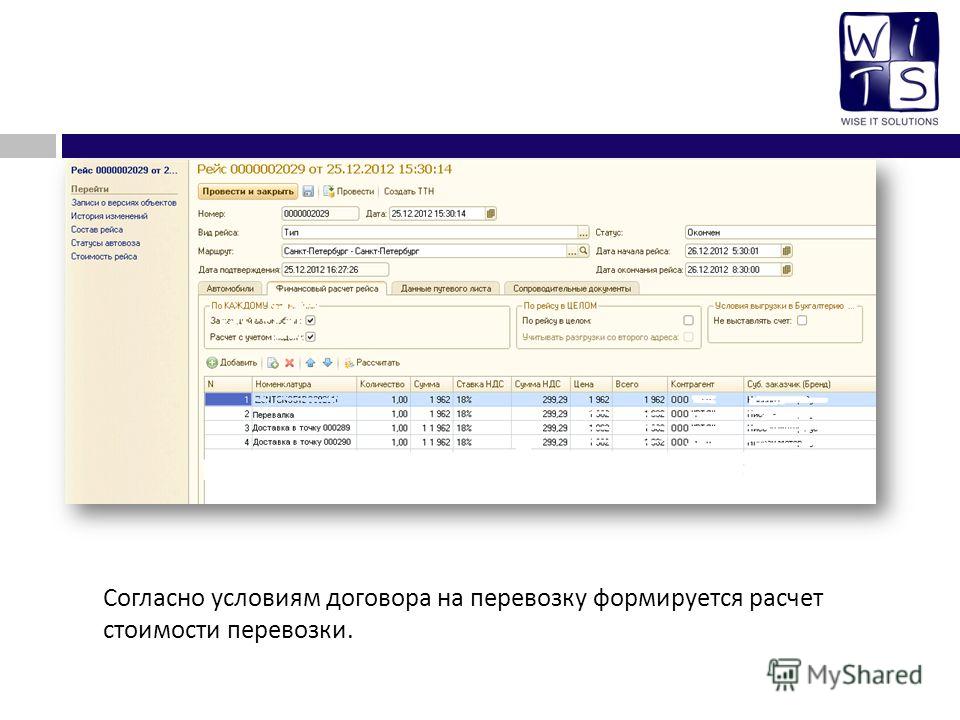The width and height of the screenshot is (960, 720).
Task: Enable the Не выставлять счет checkbox
Action: [x=802, y=320]
